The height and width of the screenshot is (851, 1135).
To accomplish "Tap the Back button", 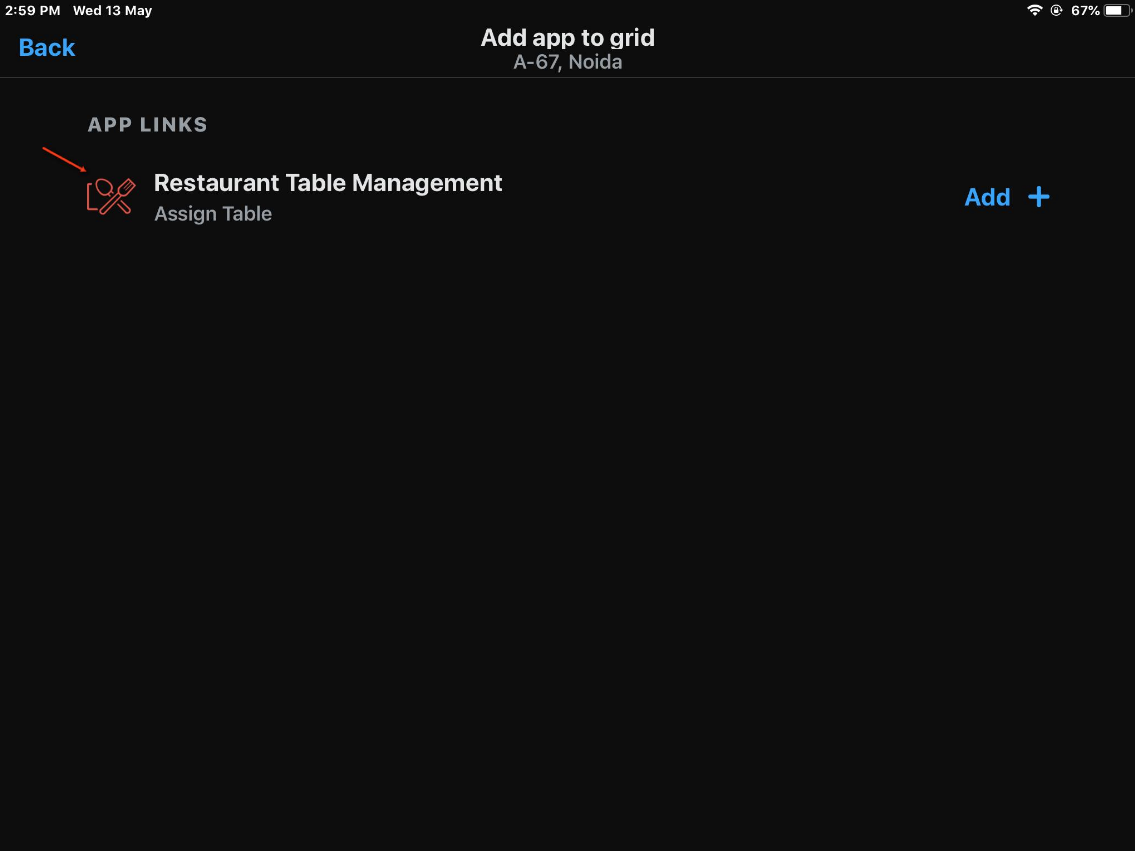I will click(47, 48).
